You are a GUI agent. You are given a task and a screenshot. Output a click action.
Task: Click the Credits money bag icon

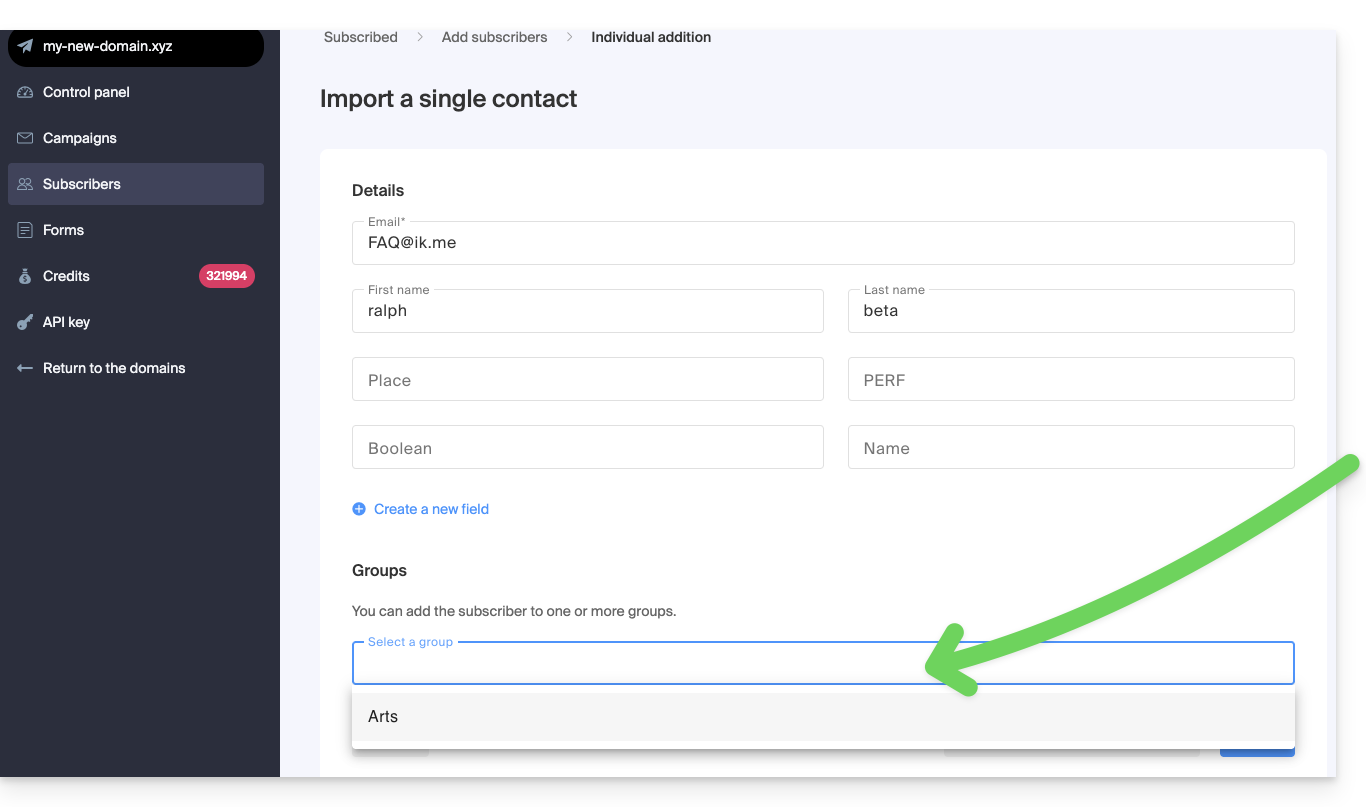(26, 276)
